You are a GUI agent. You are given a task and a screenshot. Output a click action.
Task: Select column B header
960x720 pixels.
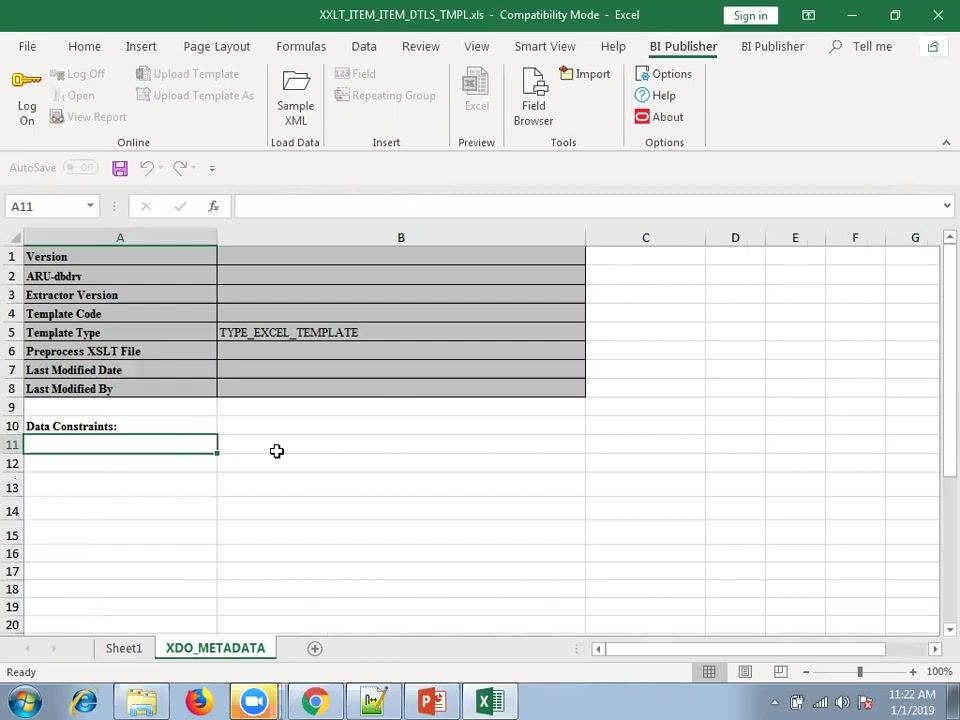tap(401, 238)
